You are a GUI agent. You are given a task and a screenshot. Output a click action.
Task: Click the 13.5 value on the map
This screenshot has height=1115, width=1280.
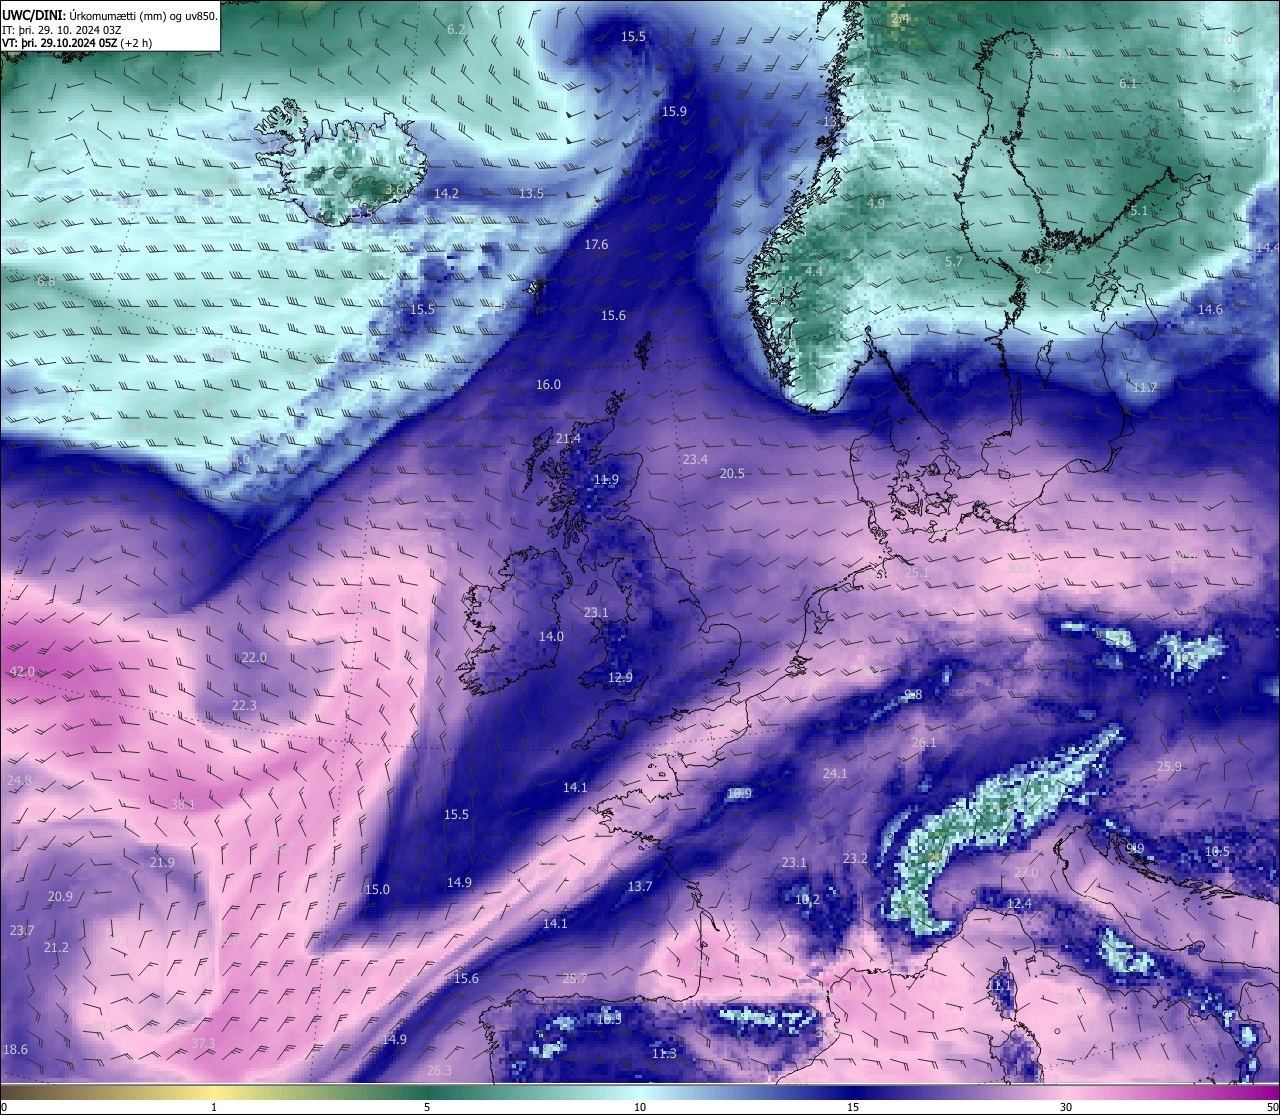click(x=531, y=193)
